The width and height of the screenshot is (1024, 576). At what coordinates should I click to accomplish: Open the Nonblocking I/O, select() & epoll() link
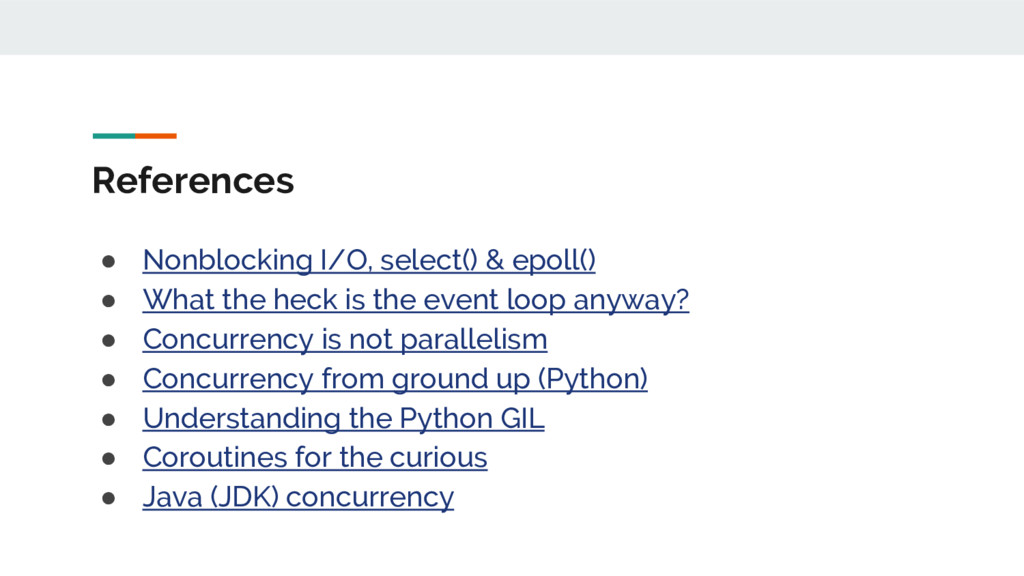368,260
